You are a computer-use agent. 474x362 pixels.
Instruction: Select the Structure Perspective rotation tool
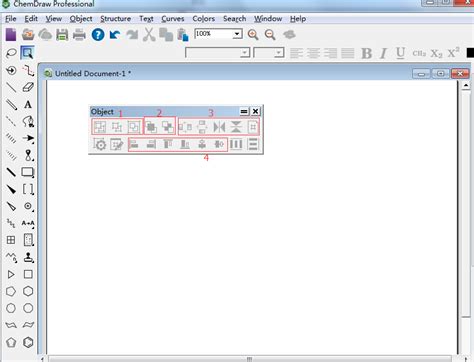11,70
